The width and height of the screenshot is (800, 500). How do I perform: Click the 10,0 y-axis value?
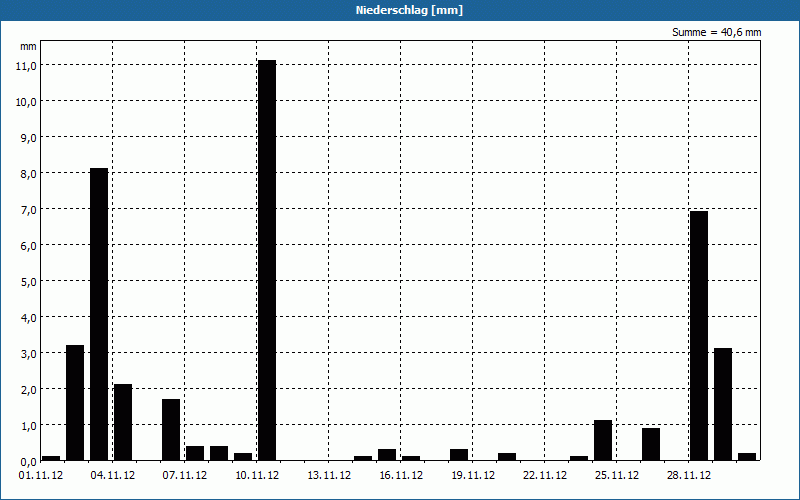tap(26, 101)
